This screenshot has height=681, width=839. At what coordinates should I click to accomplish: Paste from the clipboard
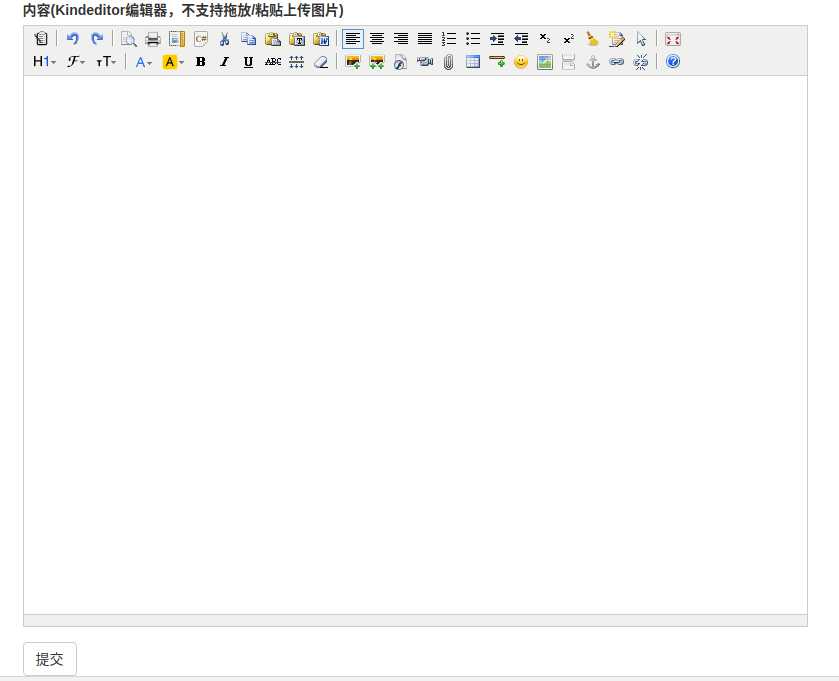272,39
